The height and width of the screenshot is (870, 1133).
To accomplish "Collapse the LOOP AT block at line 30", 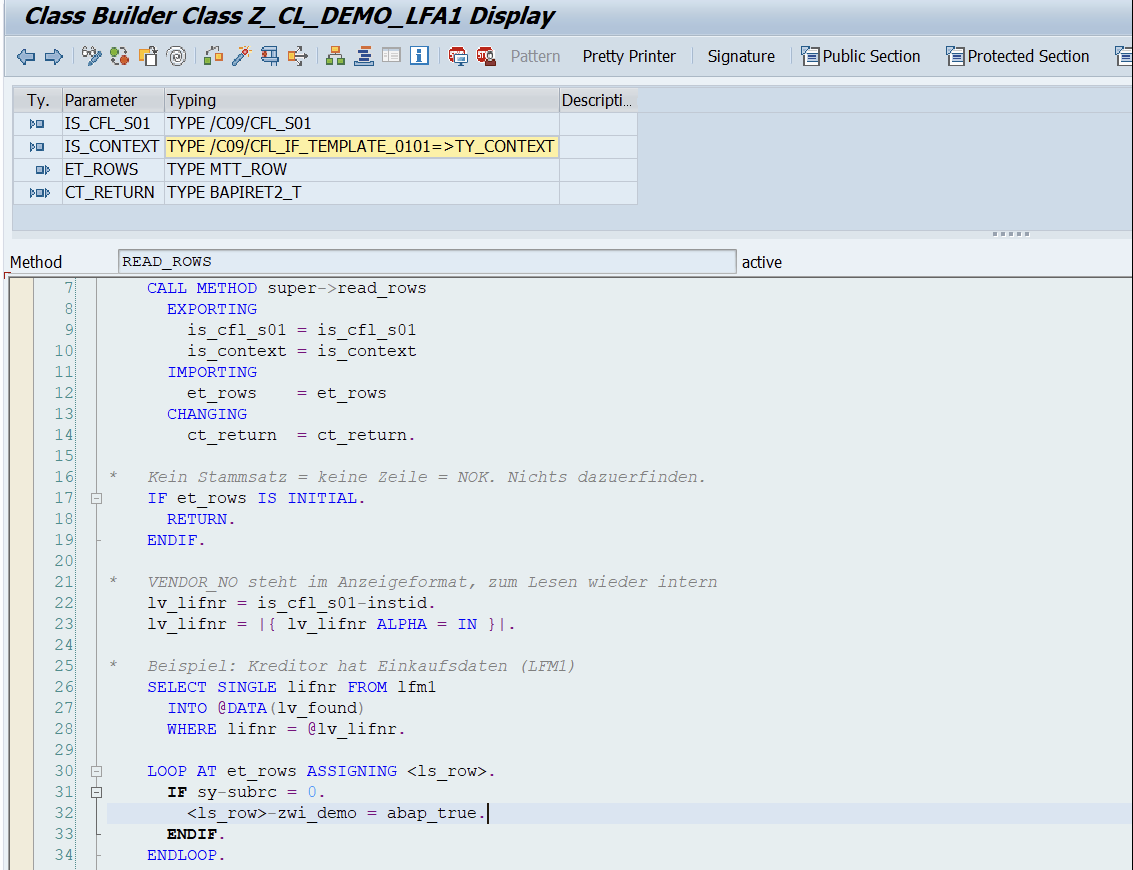I will 96,772.
